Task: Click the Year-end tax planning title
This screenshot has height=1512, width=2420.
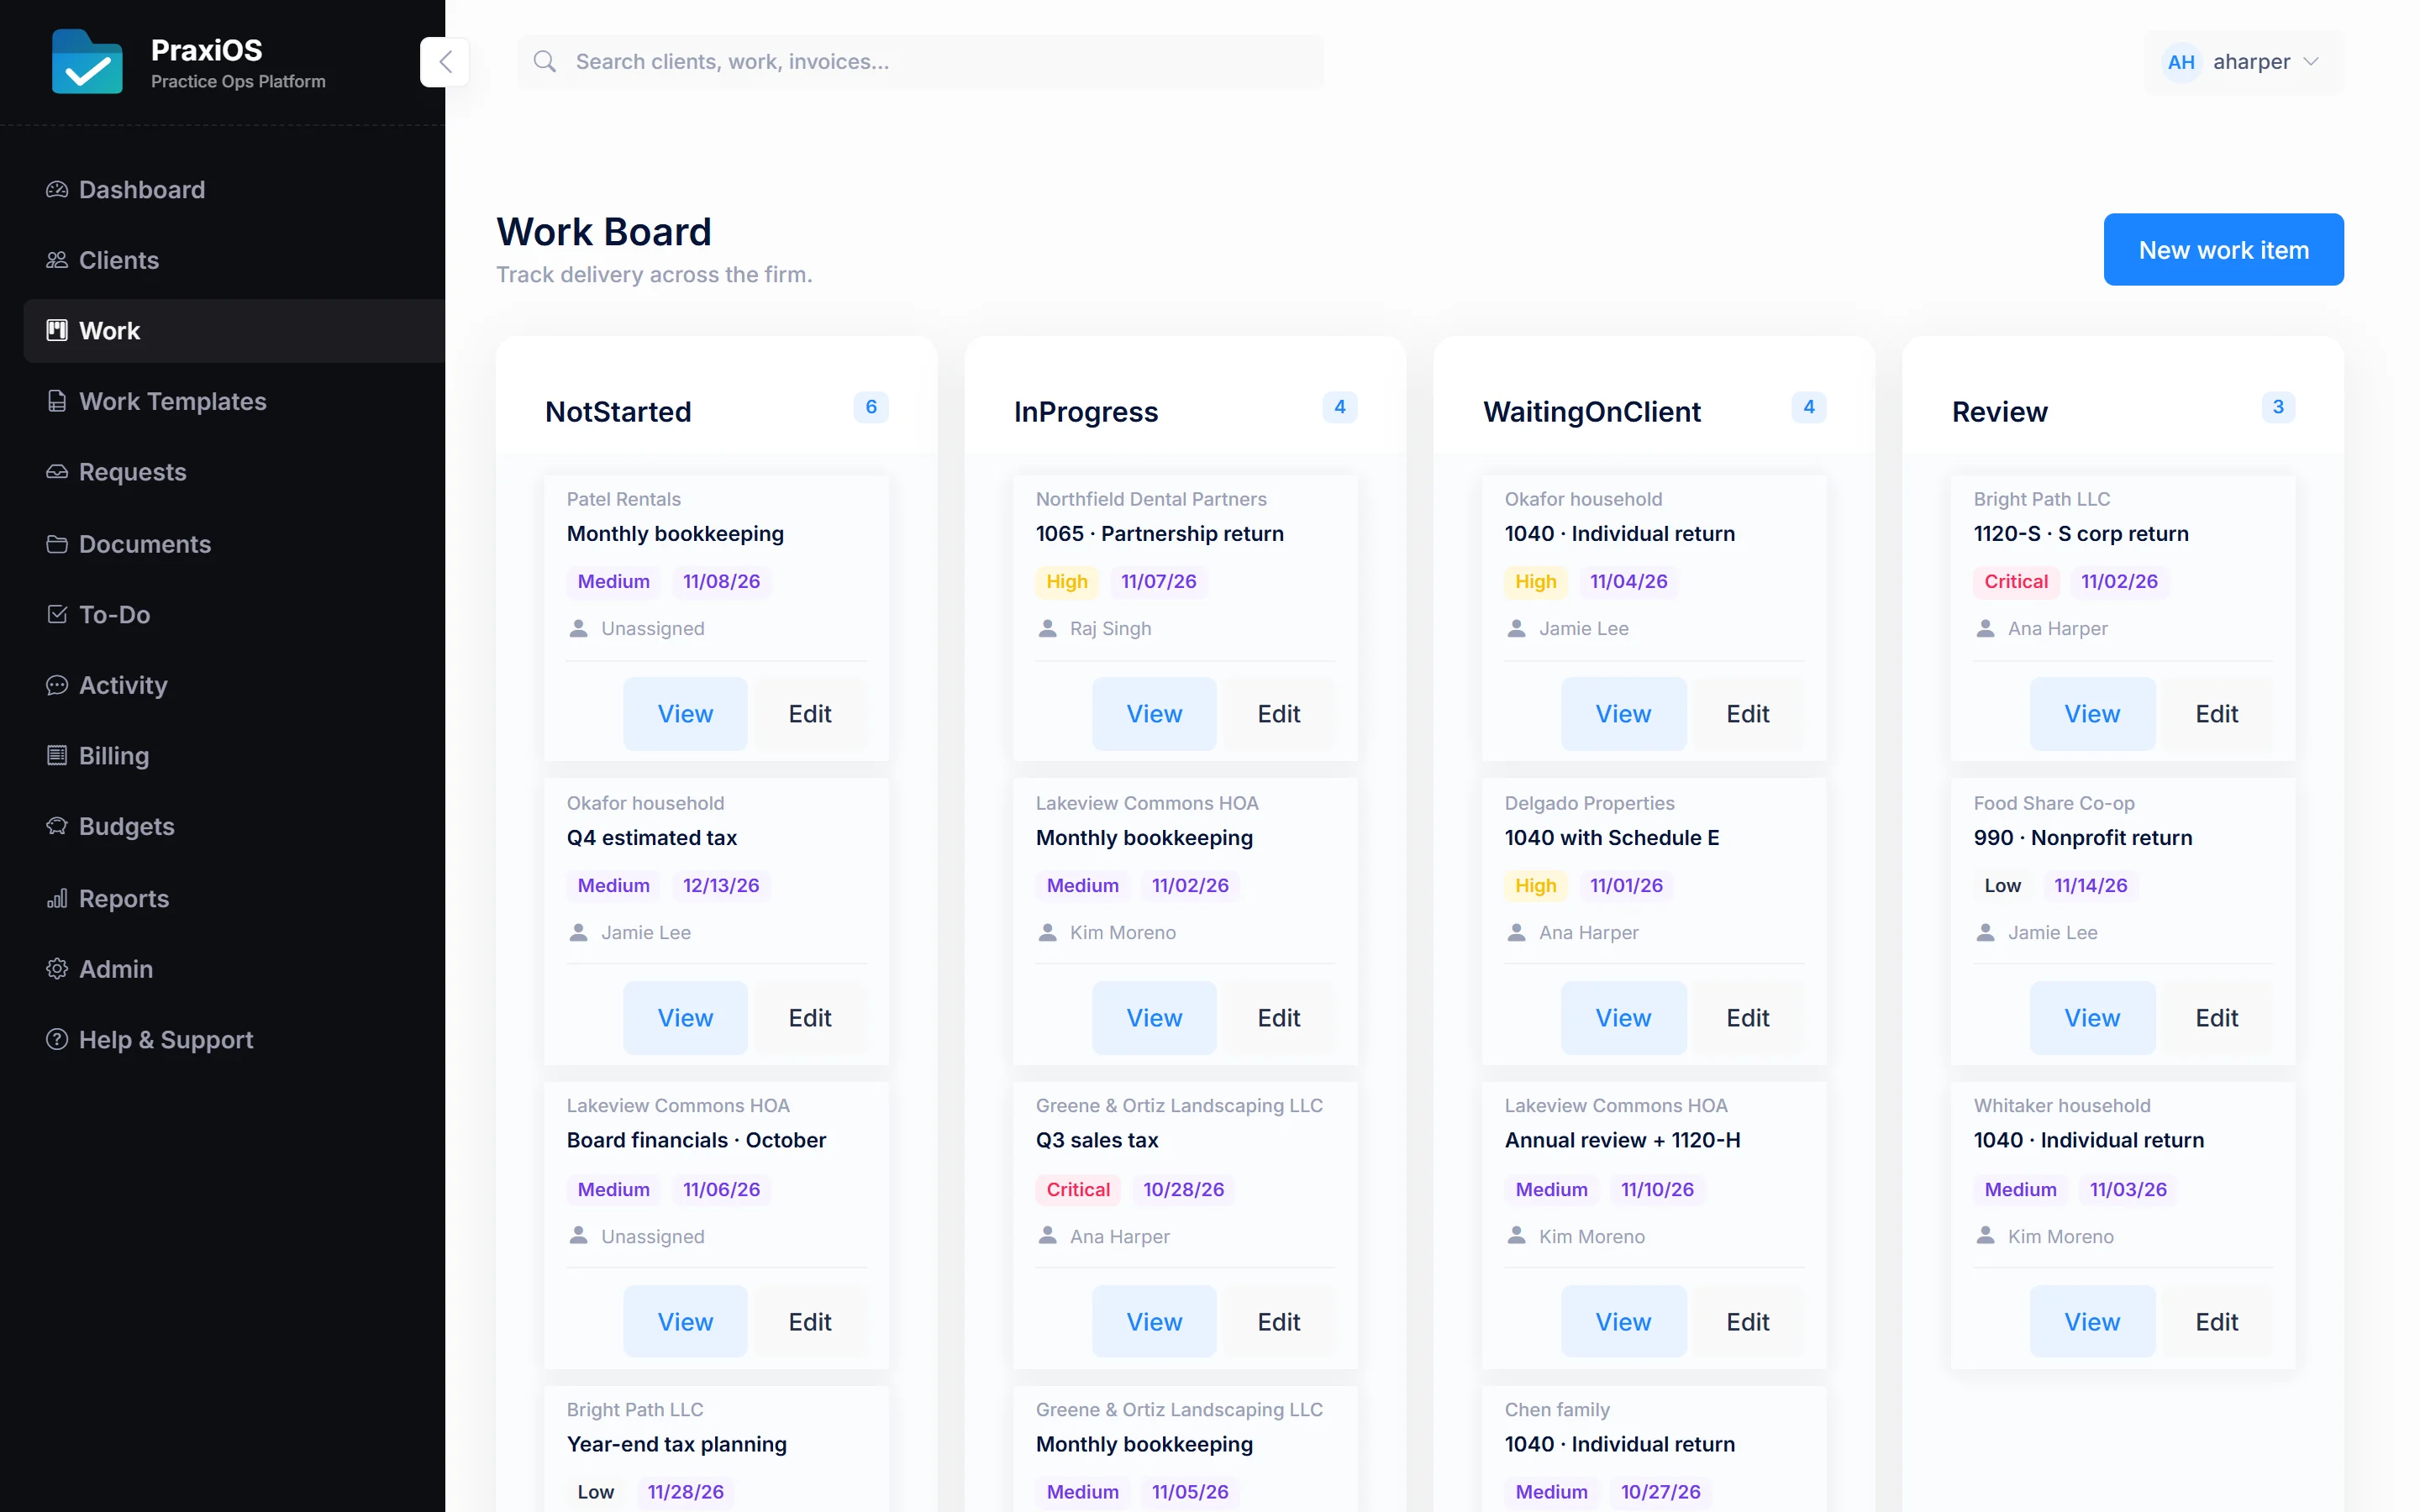Action: click(x=677, y=1444)
